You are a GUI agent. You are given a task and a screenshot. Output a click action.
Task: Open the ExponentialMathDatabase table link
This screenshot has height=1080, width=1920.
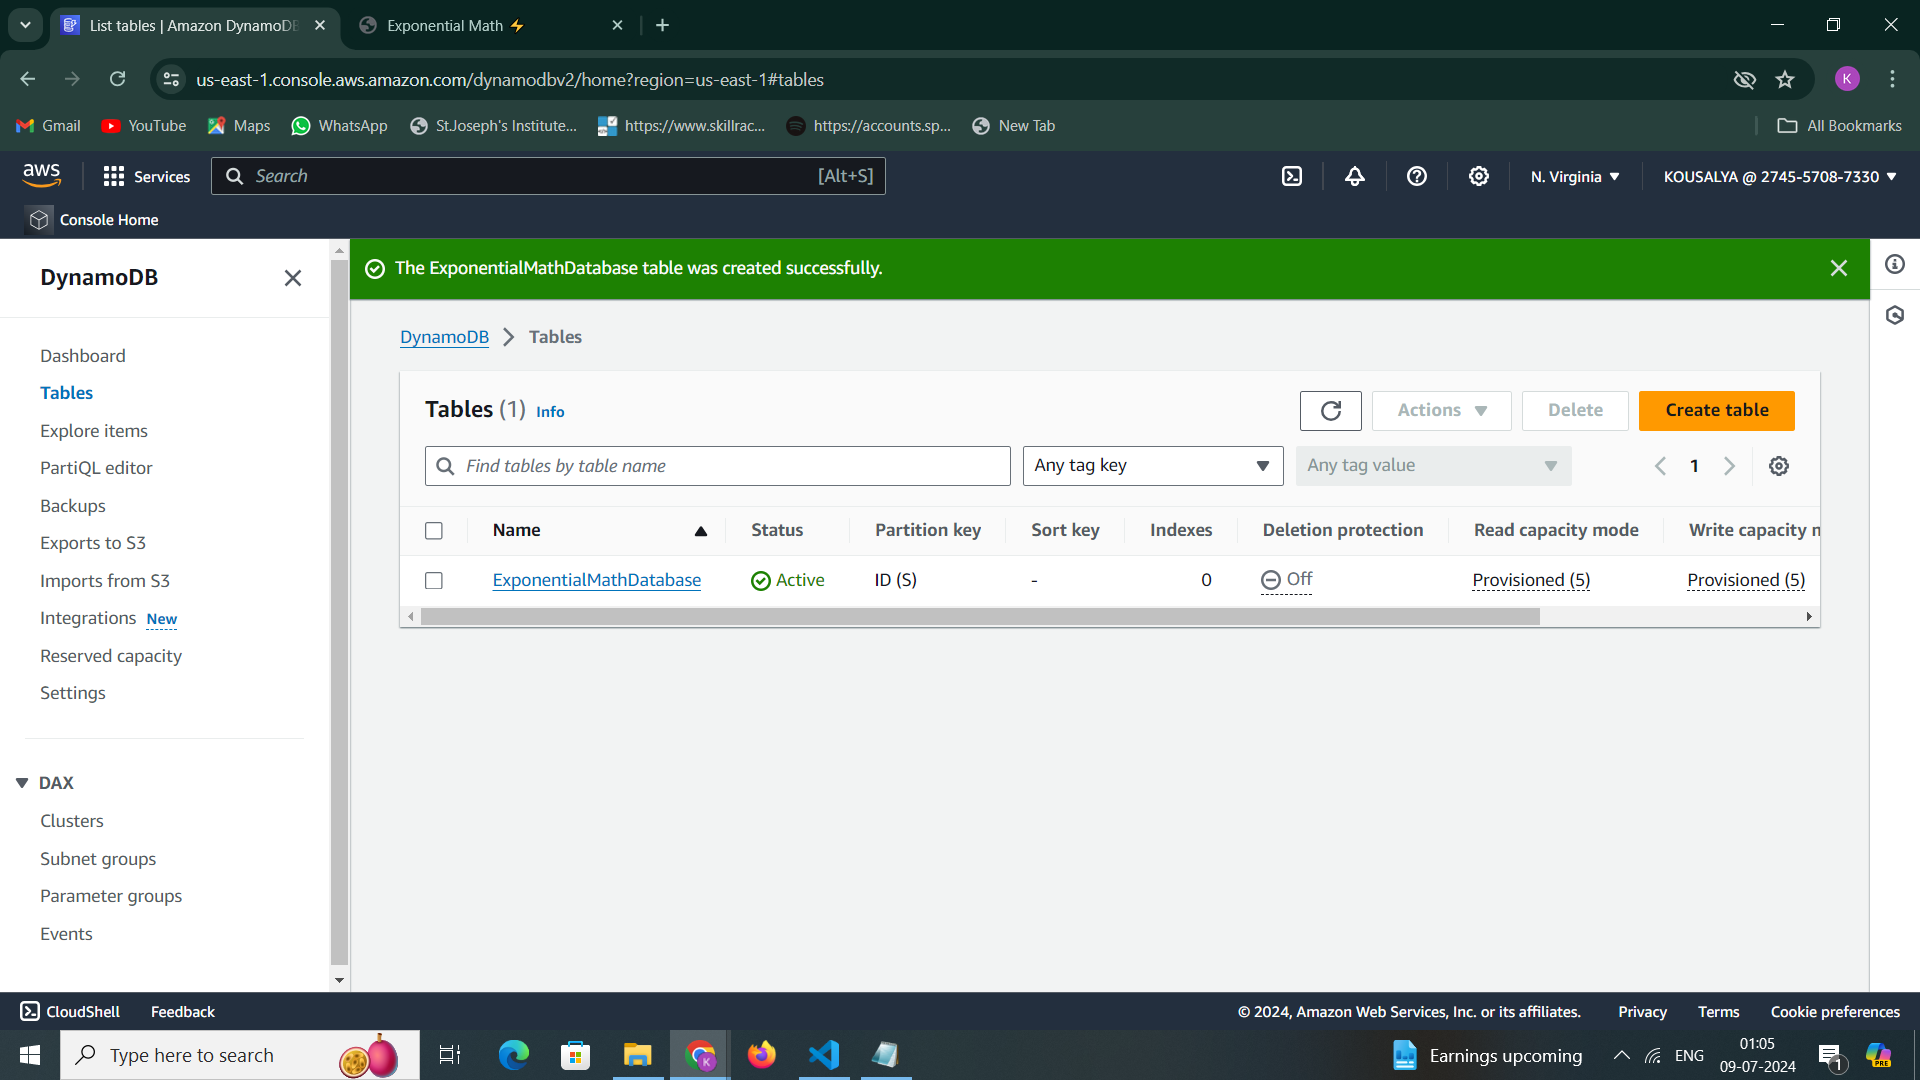point(596,581)
